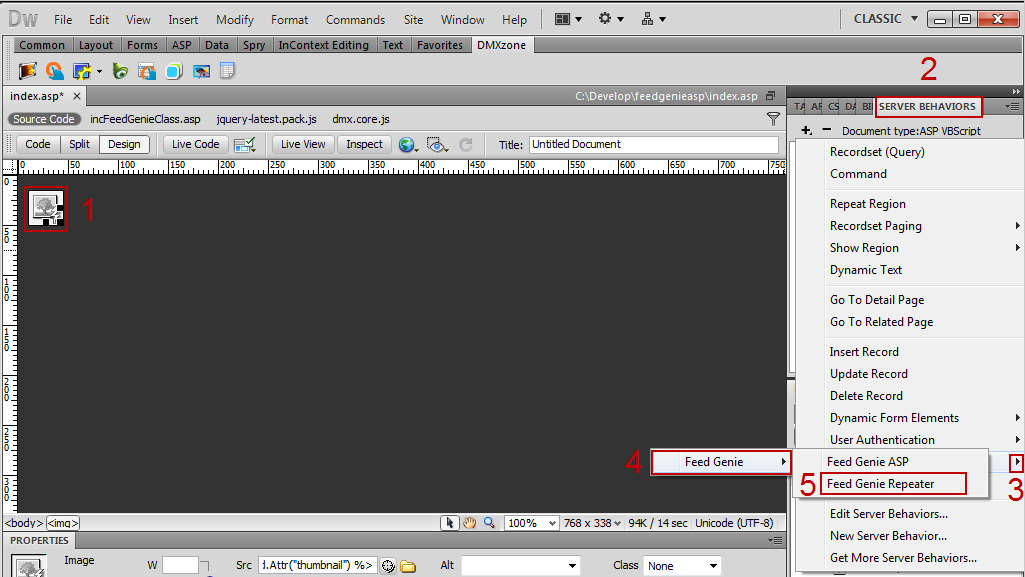Open the Visual Aids eye icon
Viewport: 1025px width, 577px height.
[x=437, y=144]
